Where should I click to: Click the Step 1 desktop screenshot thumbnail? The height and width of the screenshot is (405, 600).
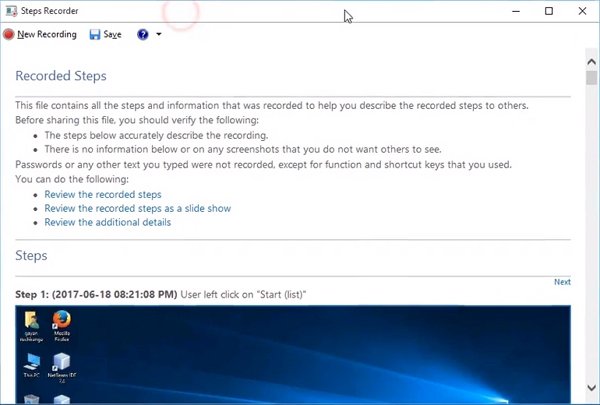tap(293, 354)
